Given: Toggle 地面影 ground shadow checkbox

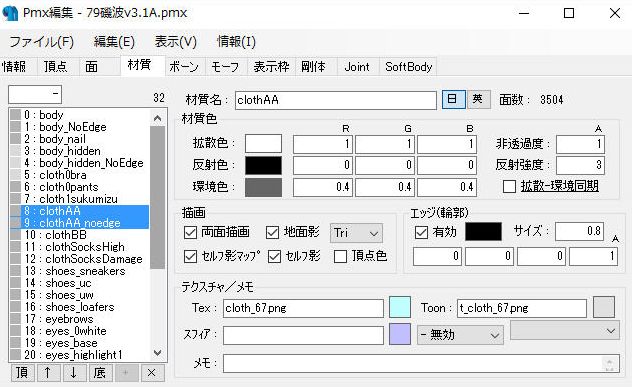Looking at the screenshot, I should [272, 233].
